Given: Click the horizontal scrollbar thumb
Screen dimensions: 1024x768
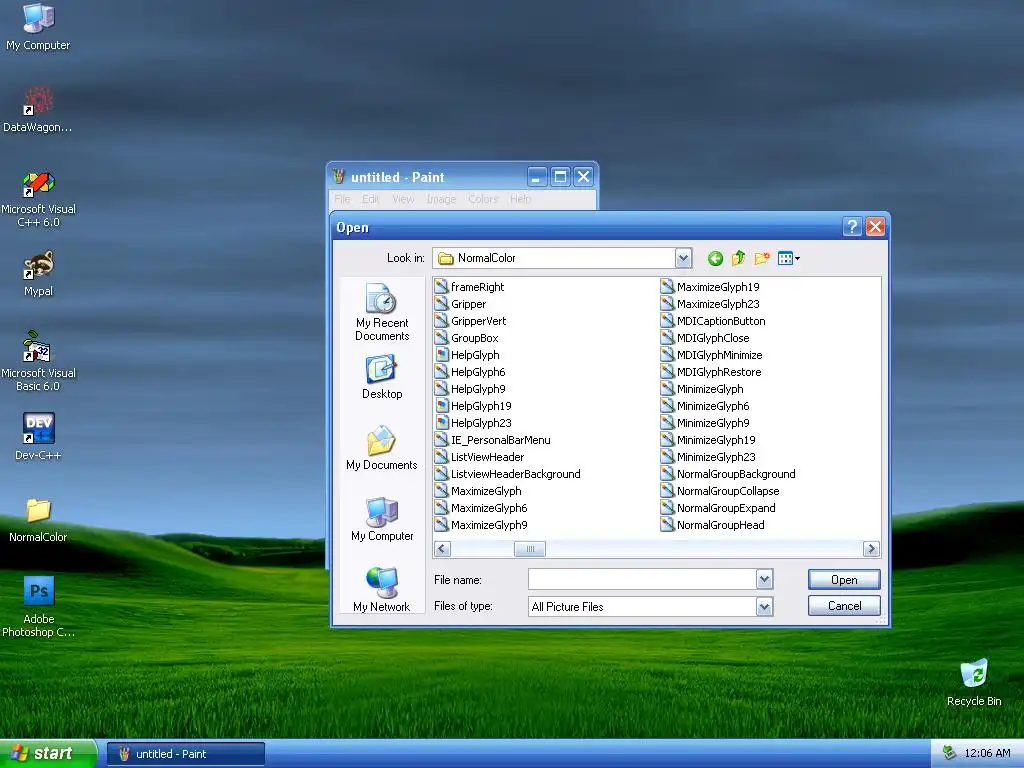Looking at the screenshot, I should (x=530, y=549).
